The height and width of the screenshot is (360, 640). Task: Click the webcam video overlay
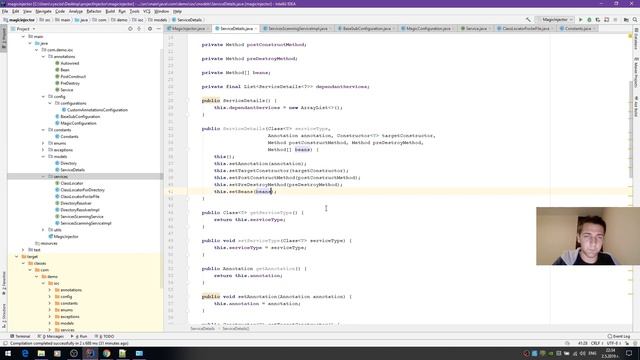click(x=588, y=236)
